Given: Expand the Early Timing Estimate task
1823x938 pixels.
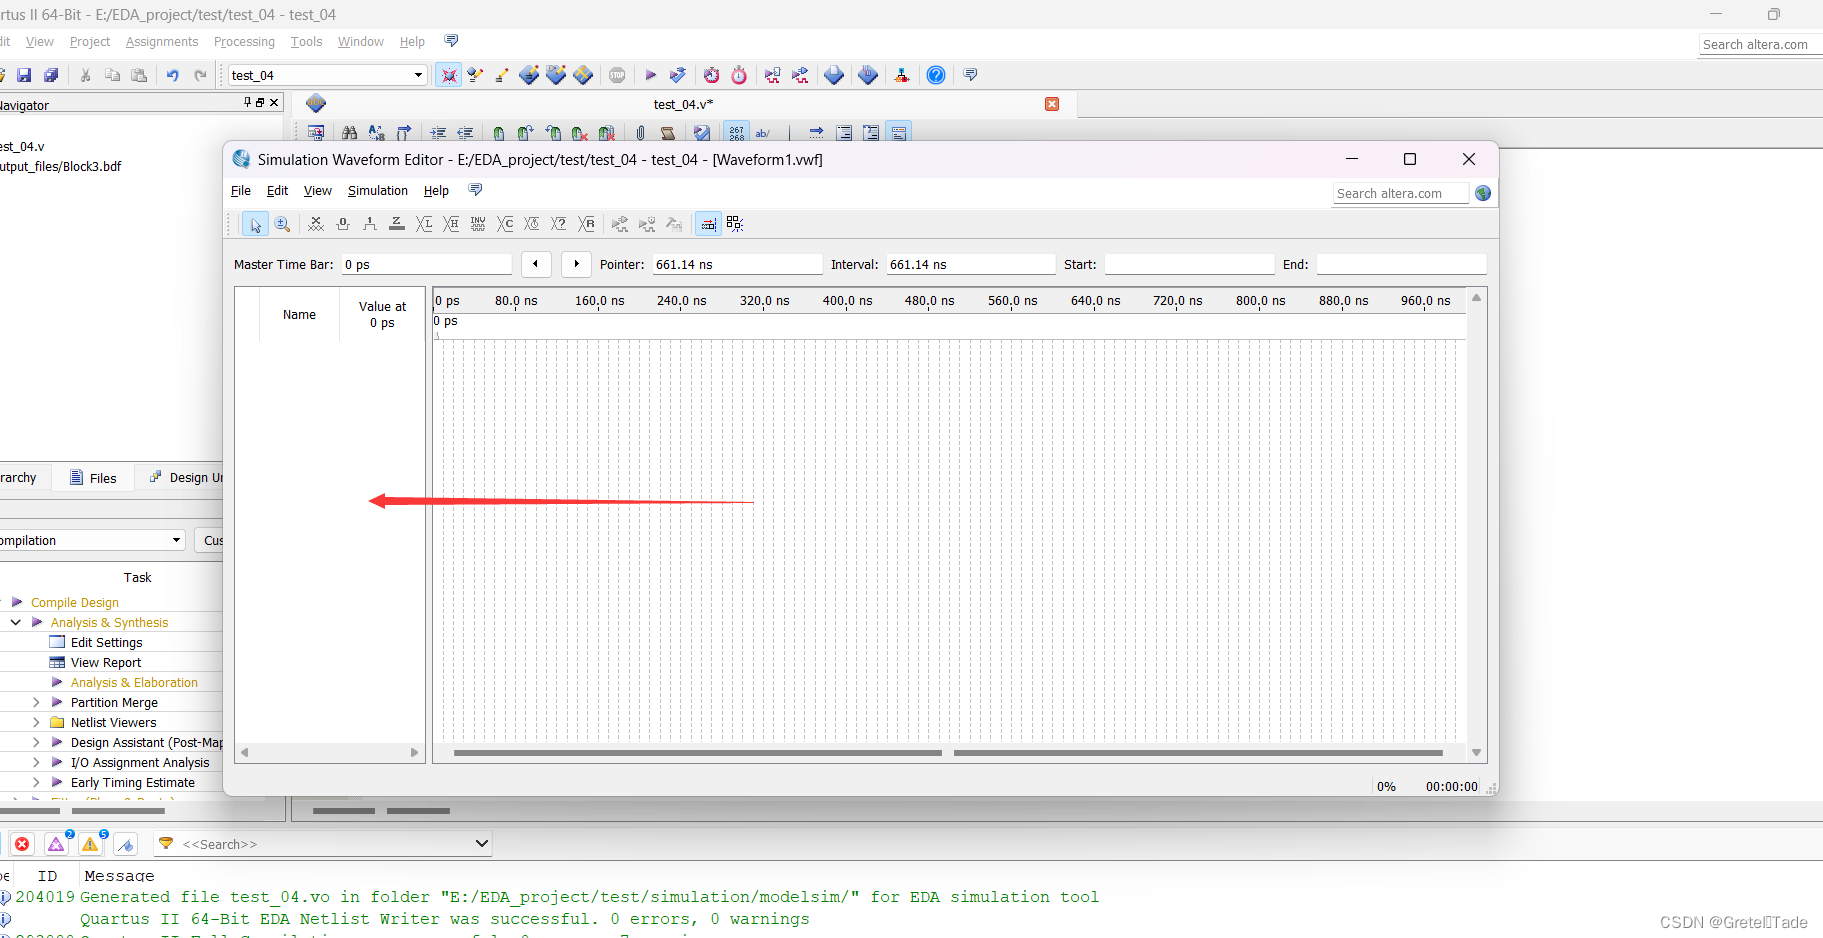Looking at the screenshot, I should coord(36,782).
